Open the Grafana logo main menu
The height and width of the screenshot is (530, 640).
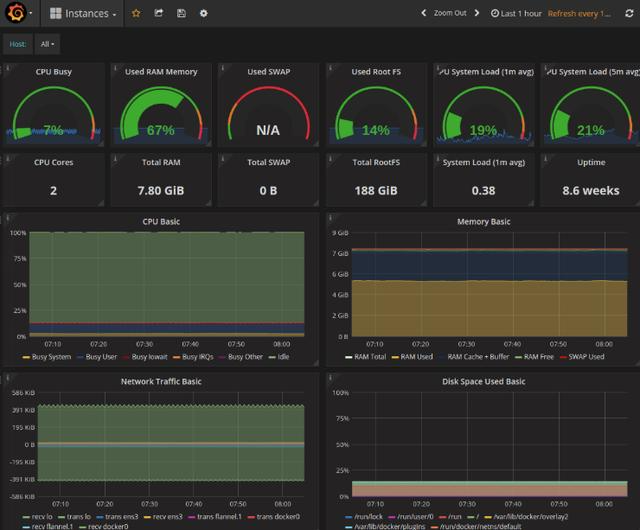16,13
